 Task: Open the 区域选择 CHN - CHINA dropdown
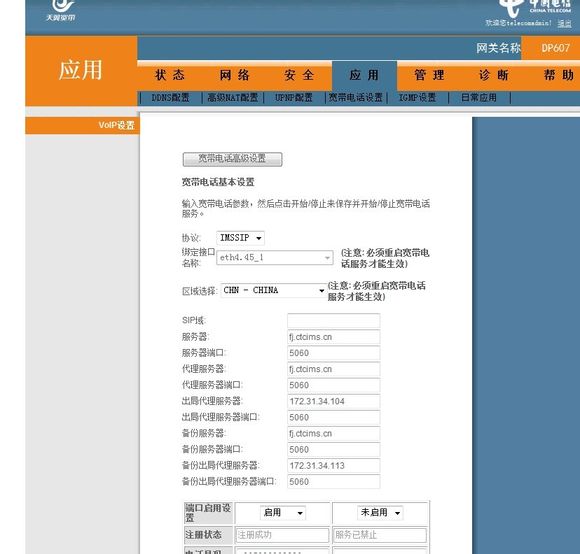(274, 290)
